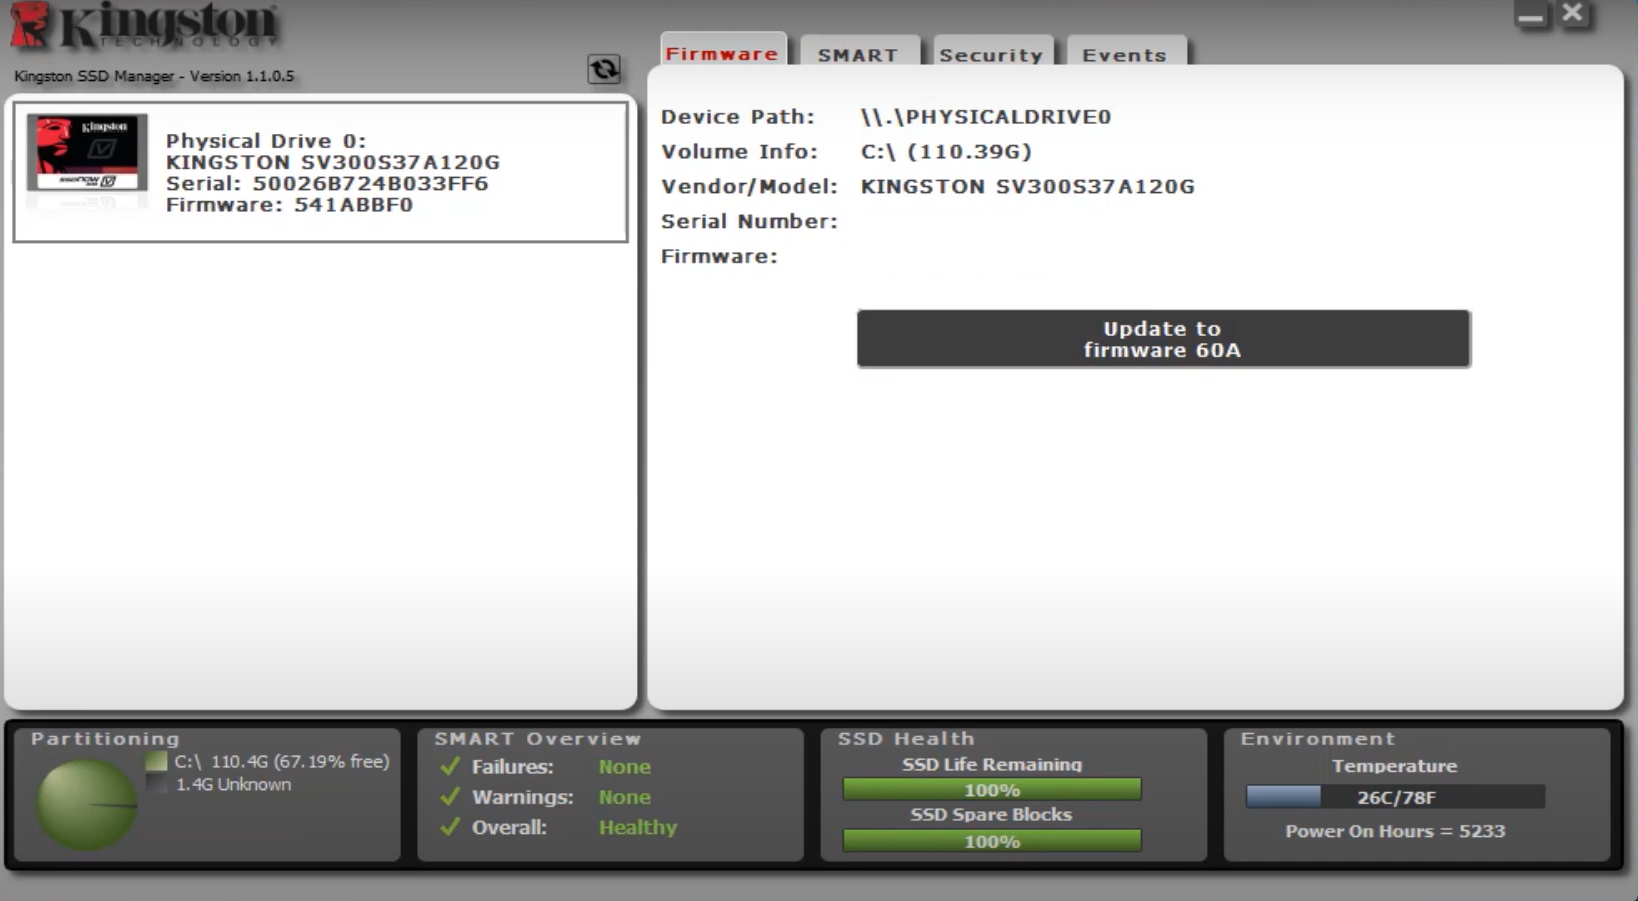Minimize the Kingston SSD Manager window
Image resolution: width=1638 pixels, height=901 pixels.
[1530, 15]
